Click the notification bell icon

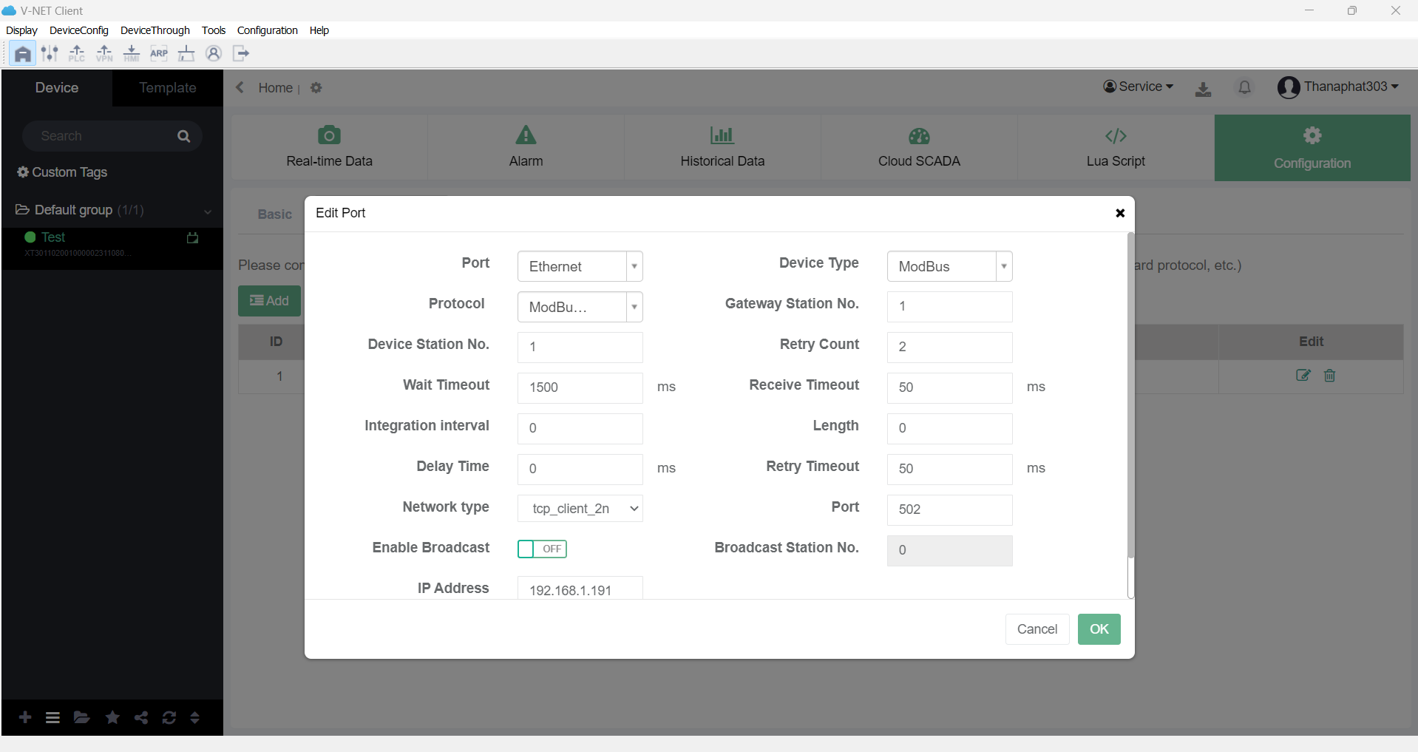pos(1244,88)
